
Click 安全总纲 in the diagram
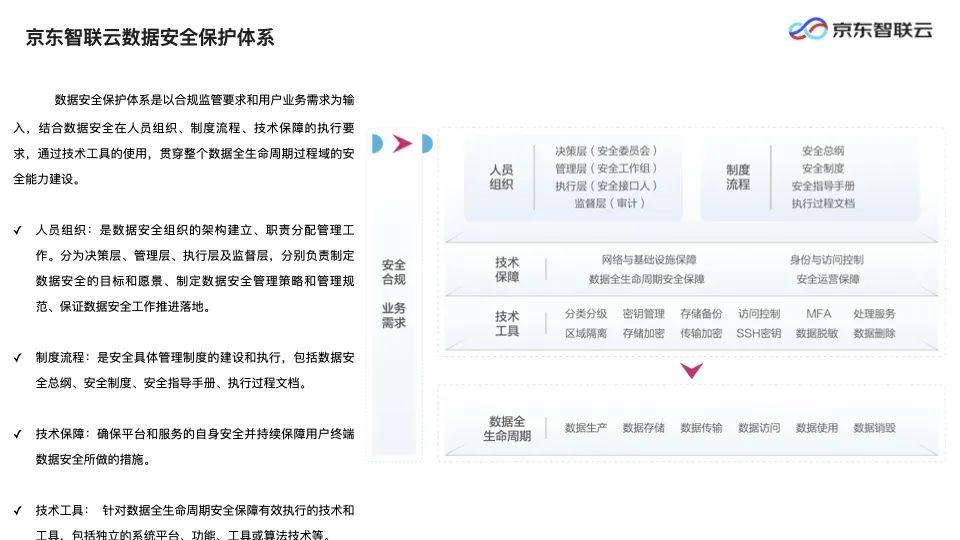(x=823, y=151)
